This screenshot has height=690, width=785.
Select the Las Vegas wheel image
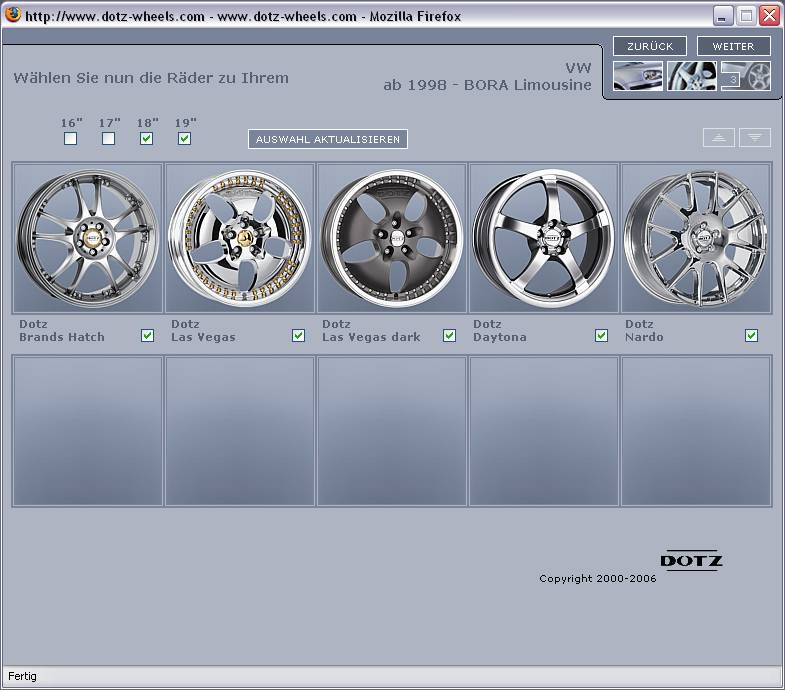click(x=240, y=238)
